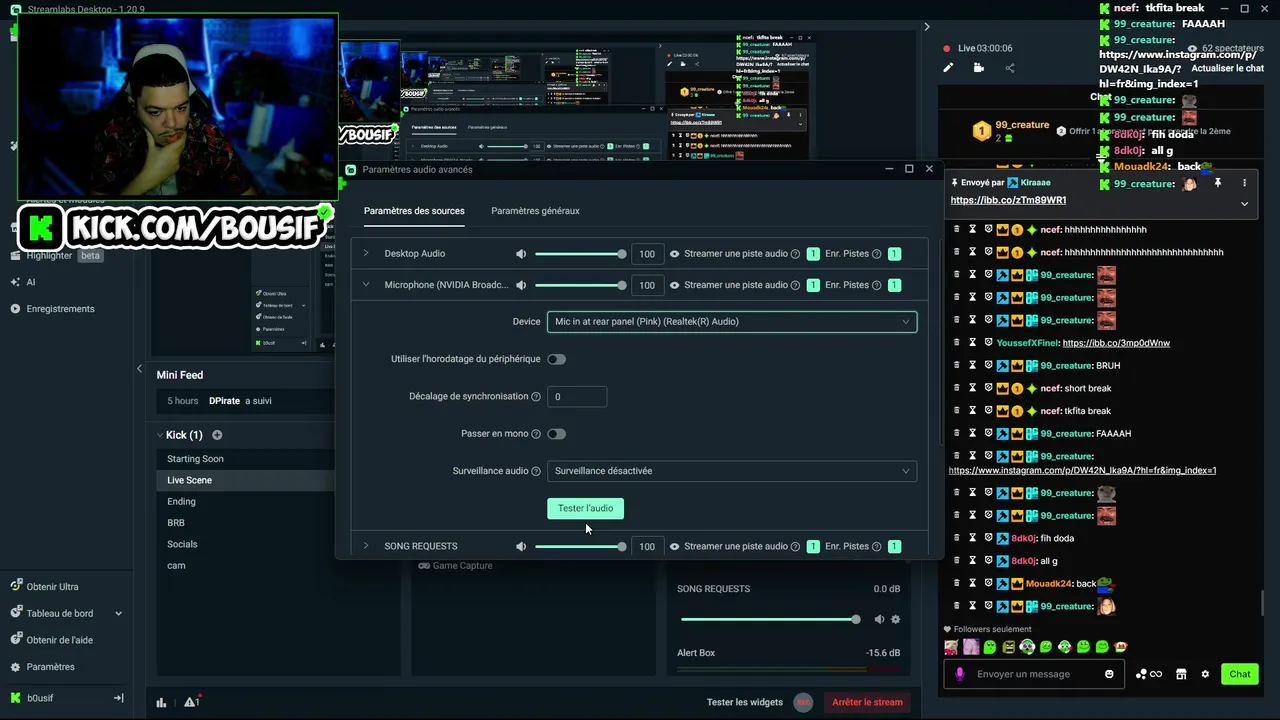The image size is (1280, 720).
Task: Adjust the Desktop Audio volume slider
Action: pyautogui.click(x=580, y=254)
